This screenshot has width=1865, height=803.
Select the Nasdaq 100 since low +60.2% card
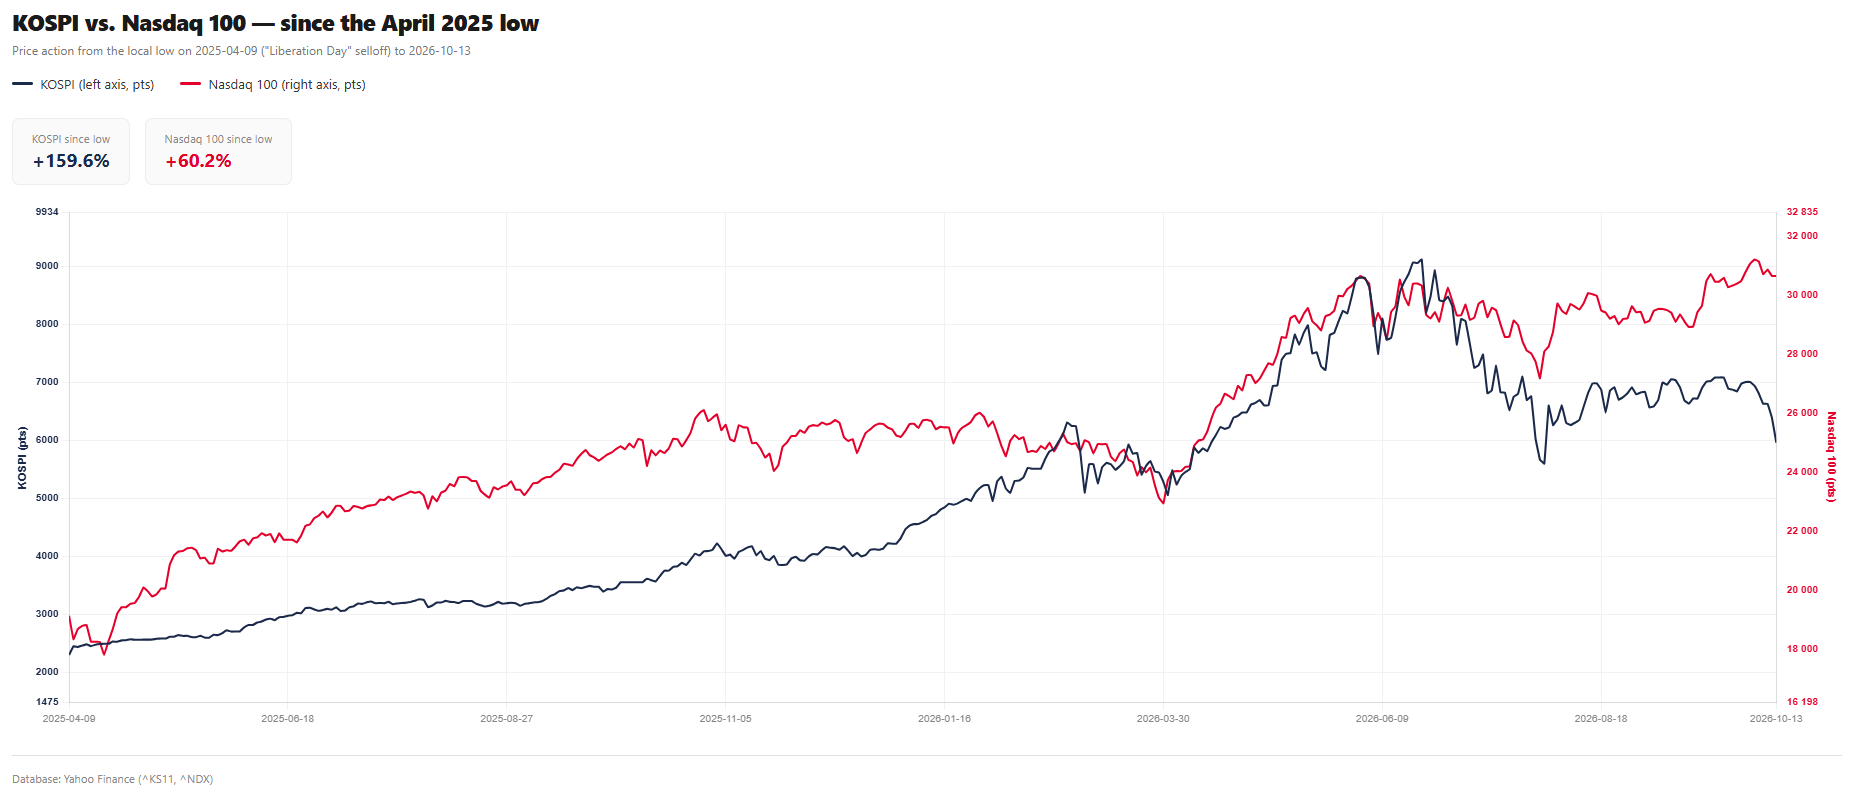(x=218, y=151)
